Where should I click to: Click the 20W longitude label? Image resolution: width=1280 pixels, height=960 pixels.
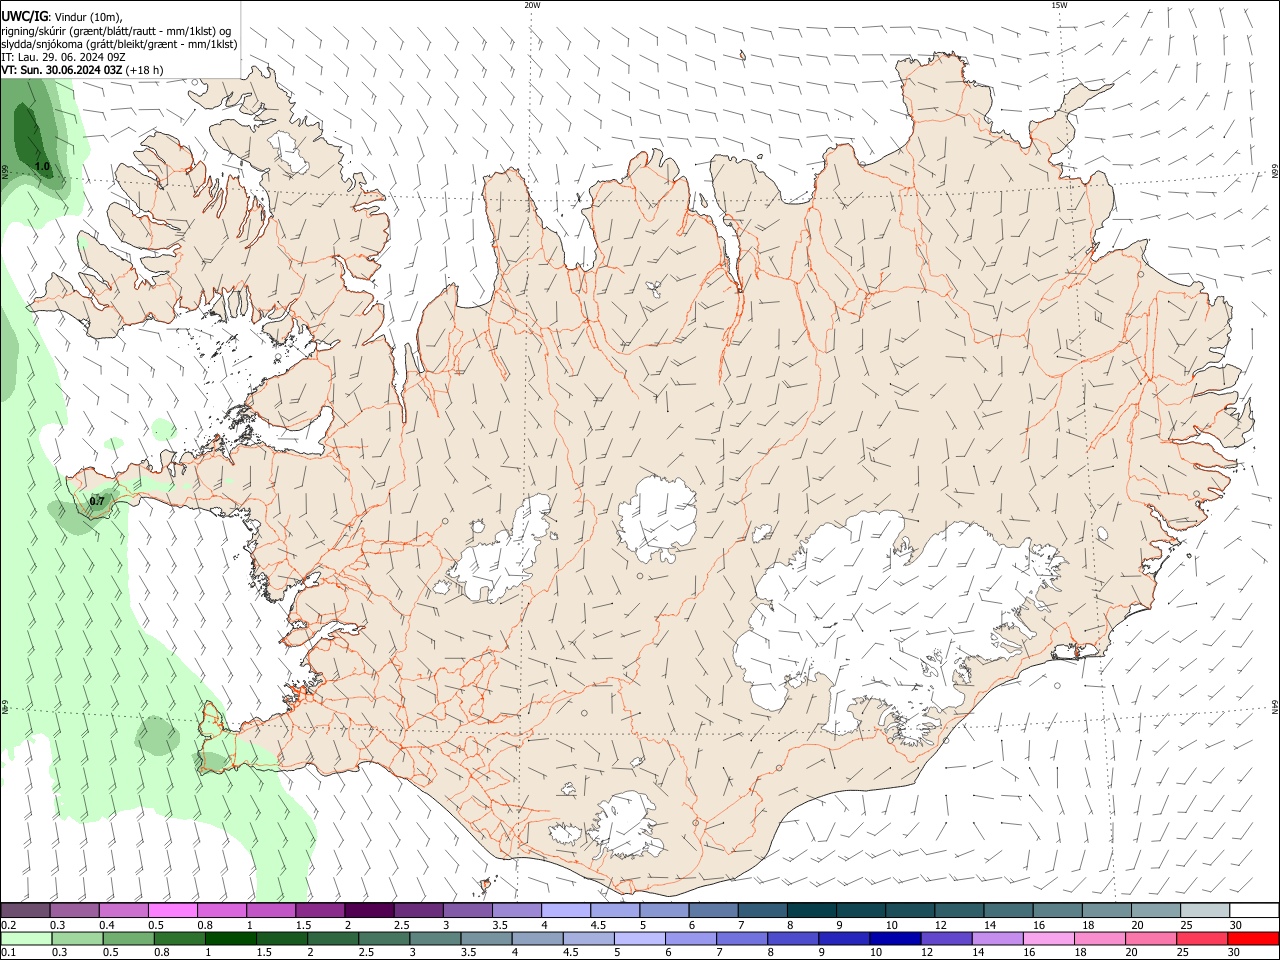point(532,5)
